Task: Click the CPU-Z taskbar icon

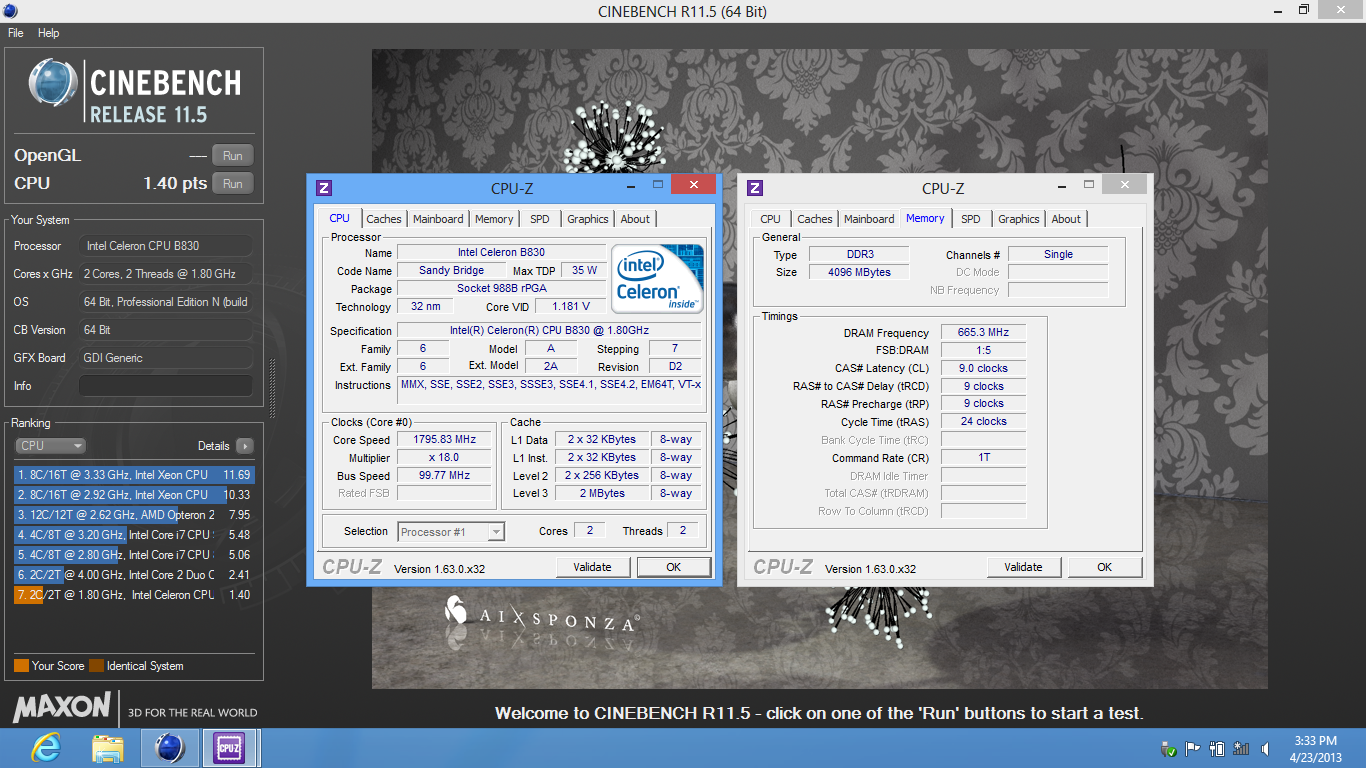Action: click(x=231, y=748)
